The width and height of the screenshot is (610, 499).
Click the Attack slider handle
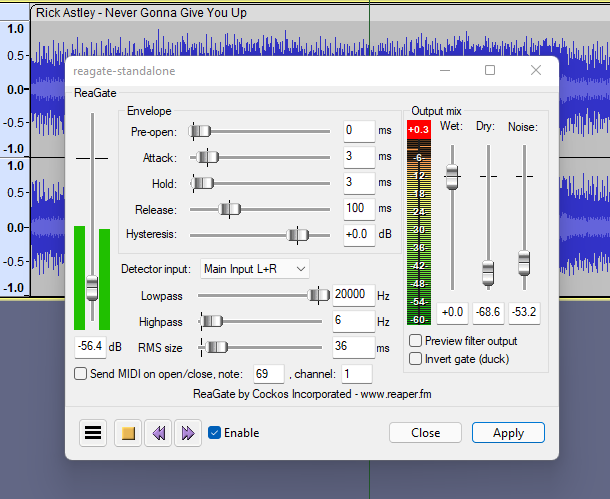[x=207, y=158]
